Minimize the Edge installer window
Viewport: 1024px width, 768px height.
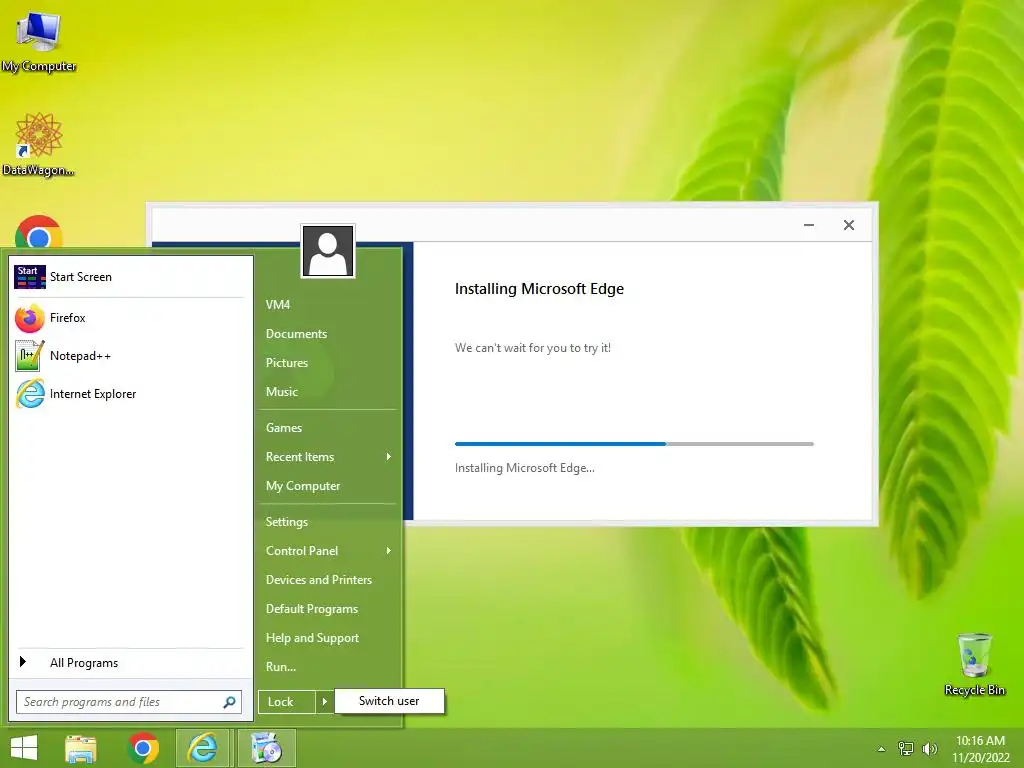pos(808,225)
